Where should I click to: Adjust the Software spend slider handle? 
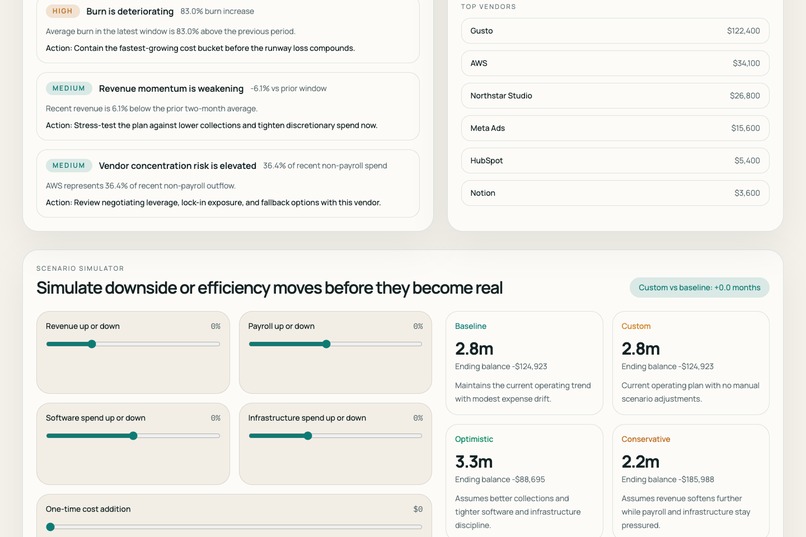[x=133, y=436]
